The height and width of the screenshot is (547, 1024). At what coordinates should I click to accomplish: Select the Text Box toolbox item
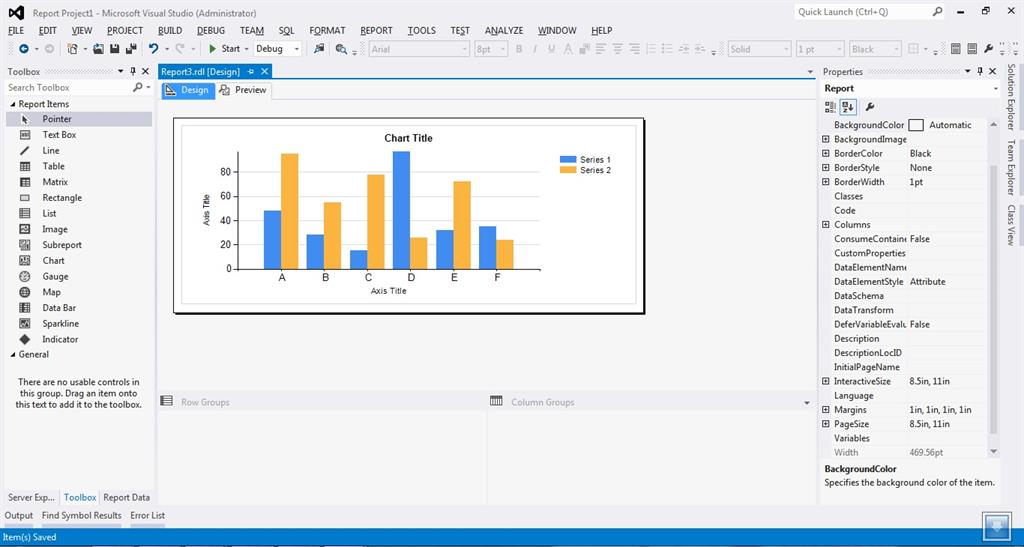tap(79, 134)
